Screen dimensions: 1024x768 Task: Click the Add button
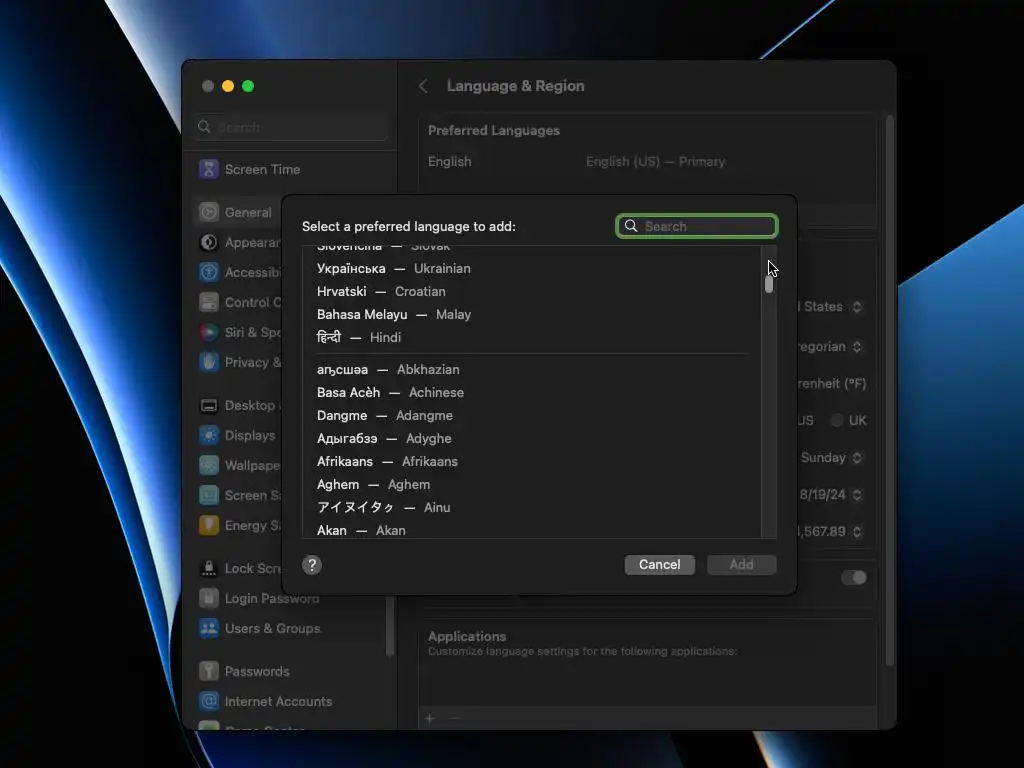pos(742,565)
